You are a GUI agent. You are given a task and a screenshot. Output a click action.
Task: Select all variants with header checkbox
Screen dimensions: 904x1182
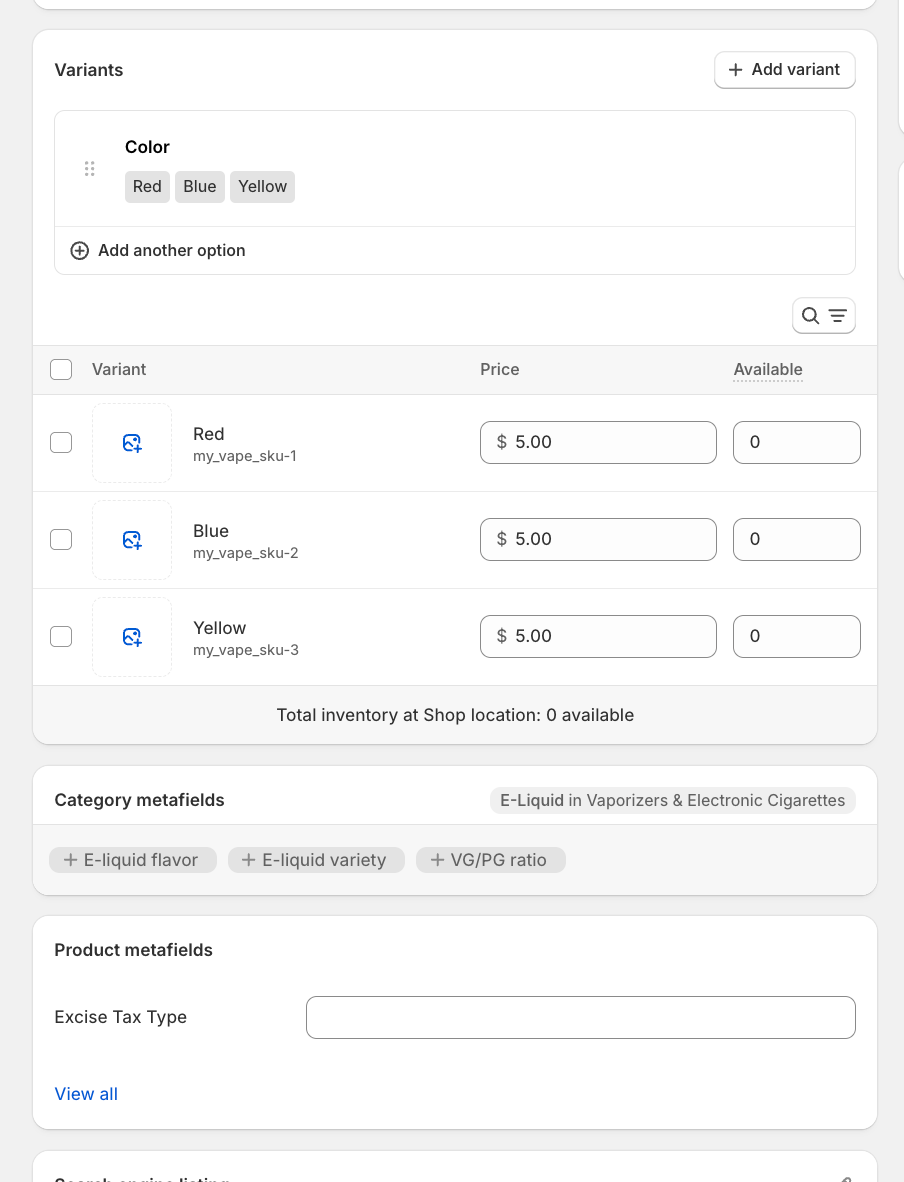click(61, 370)
